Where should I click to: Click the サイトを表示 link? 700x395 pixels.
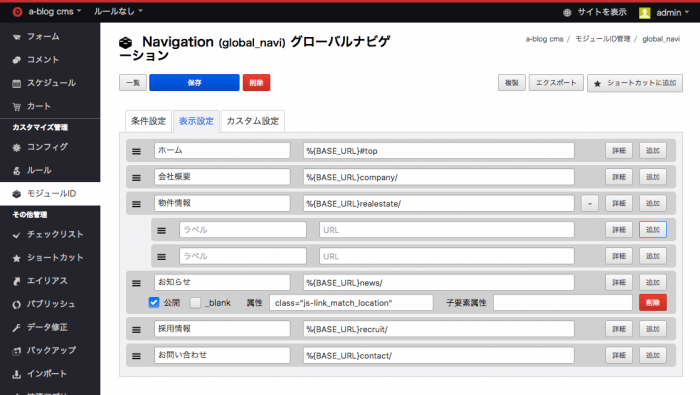point(602,12)
